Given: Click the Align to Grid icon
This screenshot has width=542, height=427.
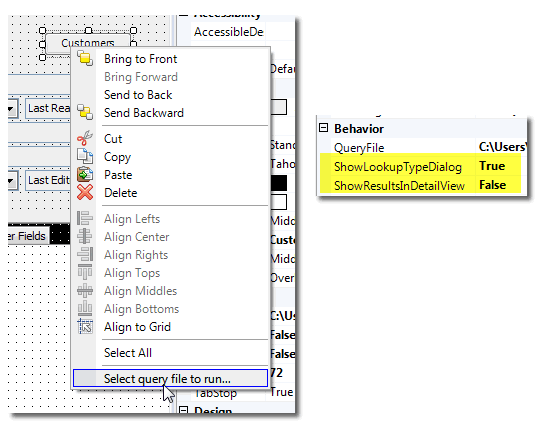Looking at the screenshot, I should 85,326.
